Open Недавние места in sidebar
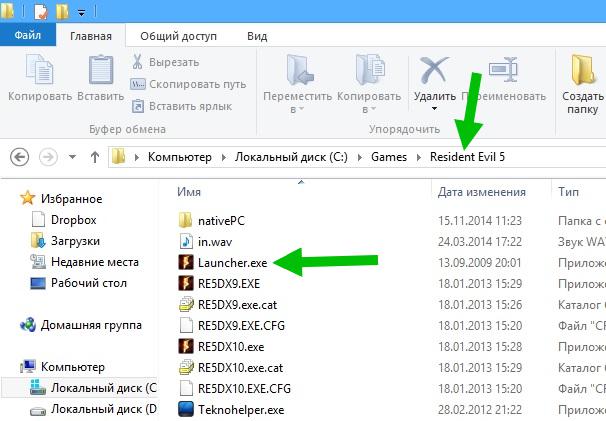 coord(95,262)
